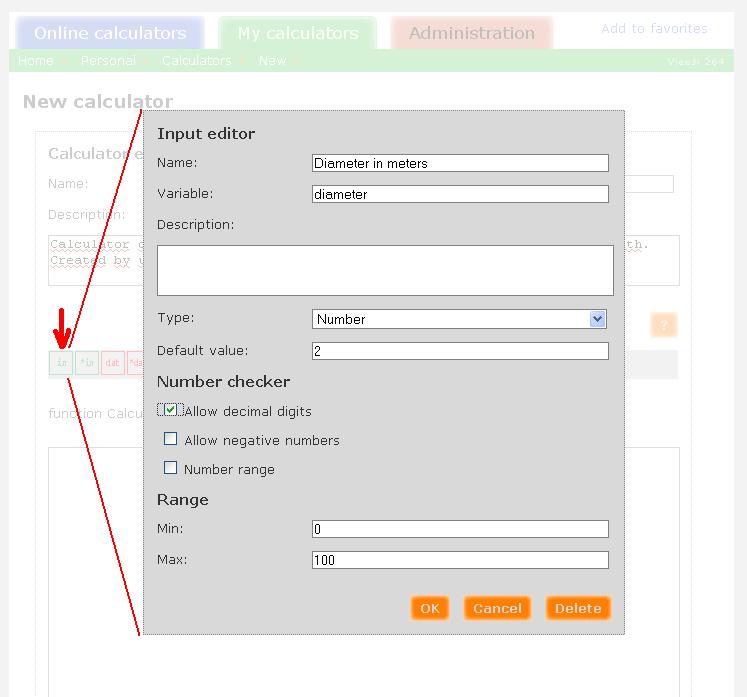The height and width of the screenshot is (697, 747).
Task: Open Personal in the breadcrumb bar
Action: point(108,61)
